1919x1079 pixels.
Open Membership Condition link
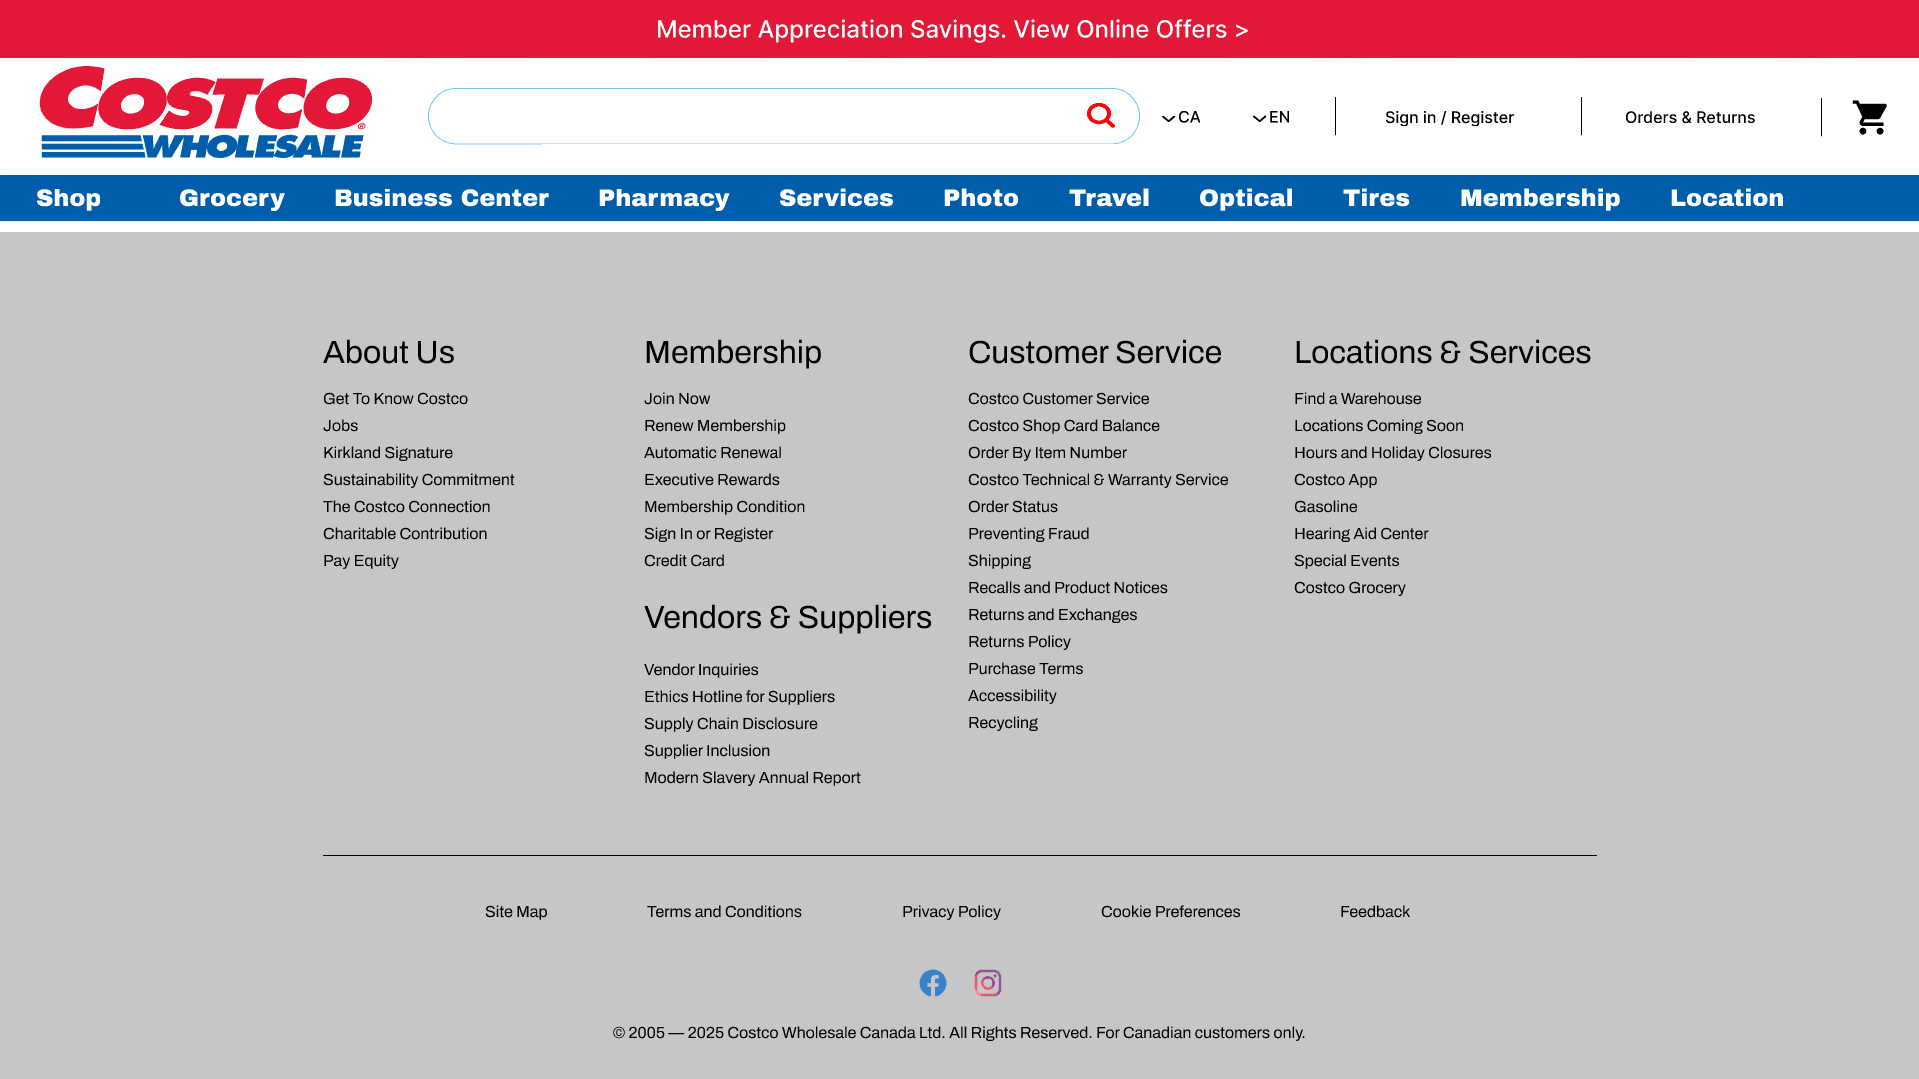point(724,506)
